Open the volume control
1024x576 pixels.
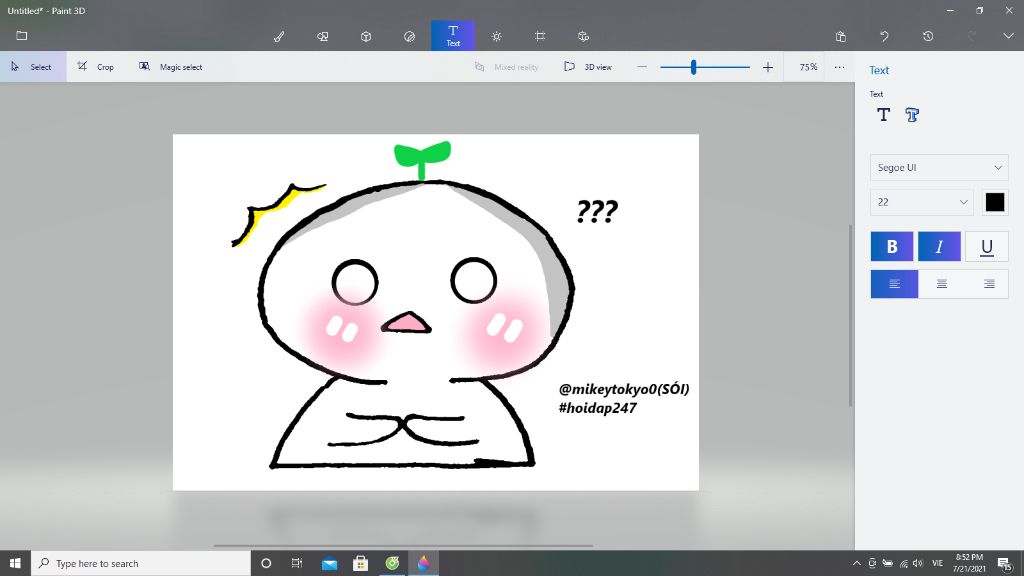[918, 563]
